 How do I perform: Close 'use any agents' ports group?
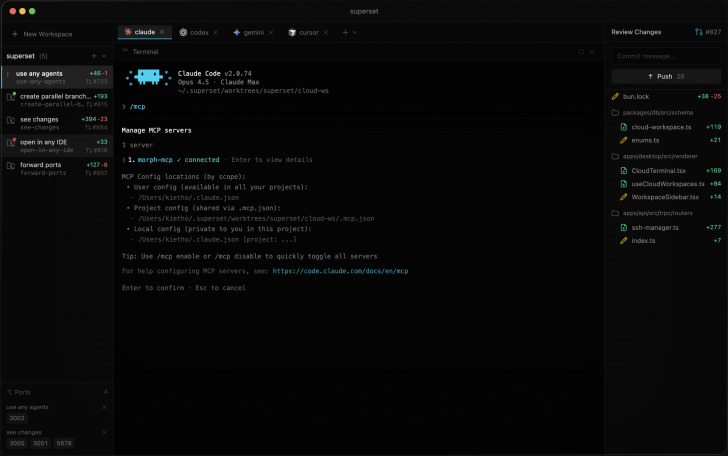point(104,407)
